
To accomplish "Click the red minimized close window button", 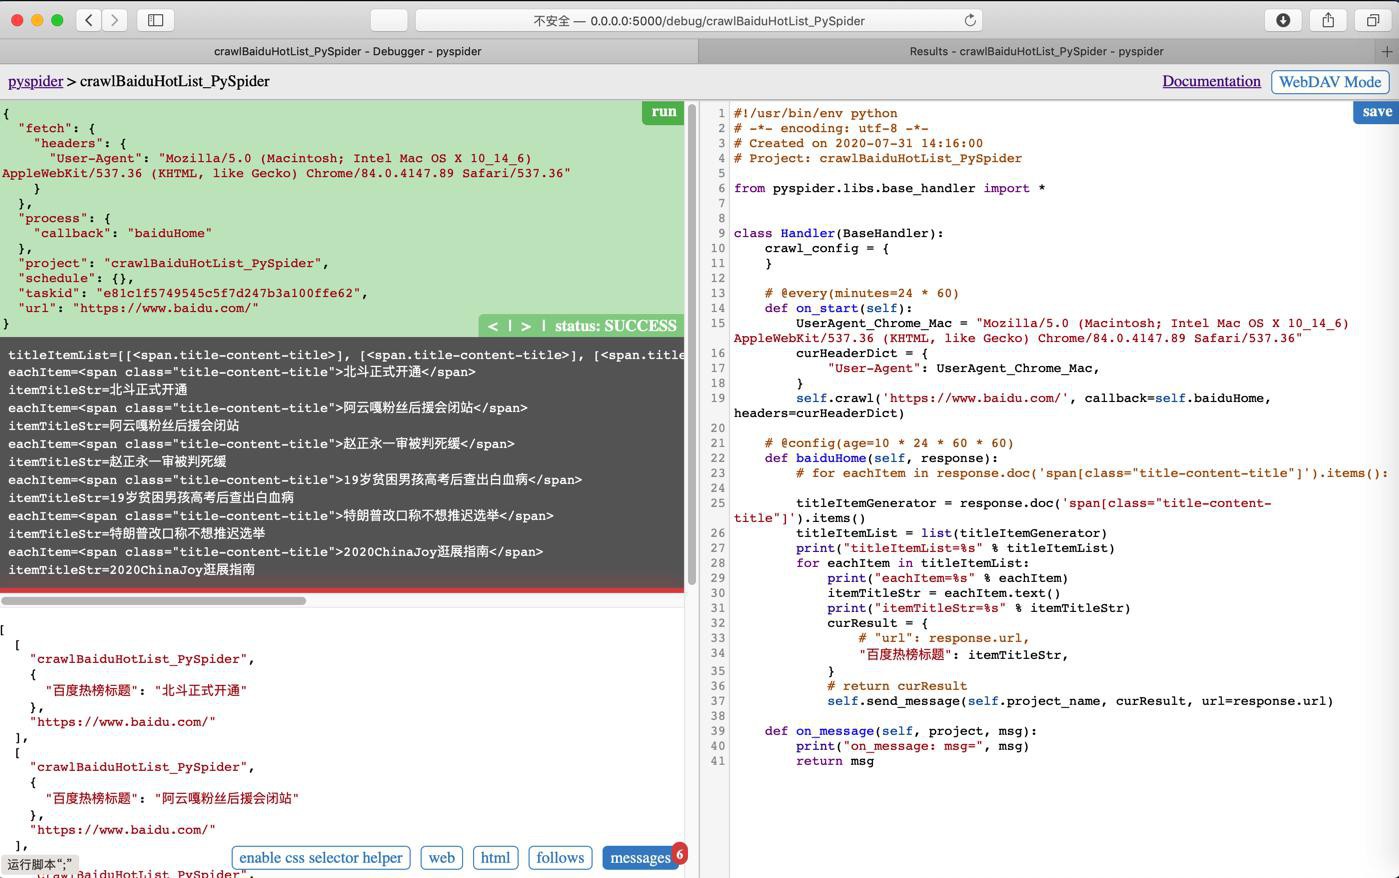I will (17, 20).
